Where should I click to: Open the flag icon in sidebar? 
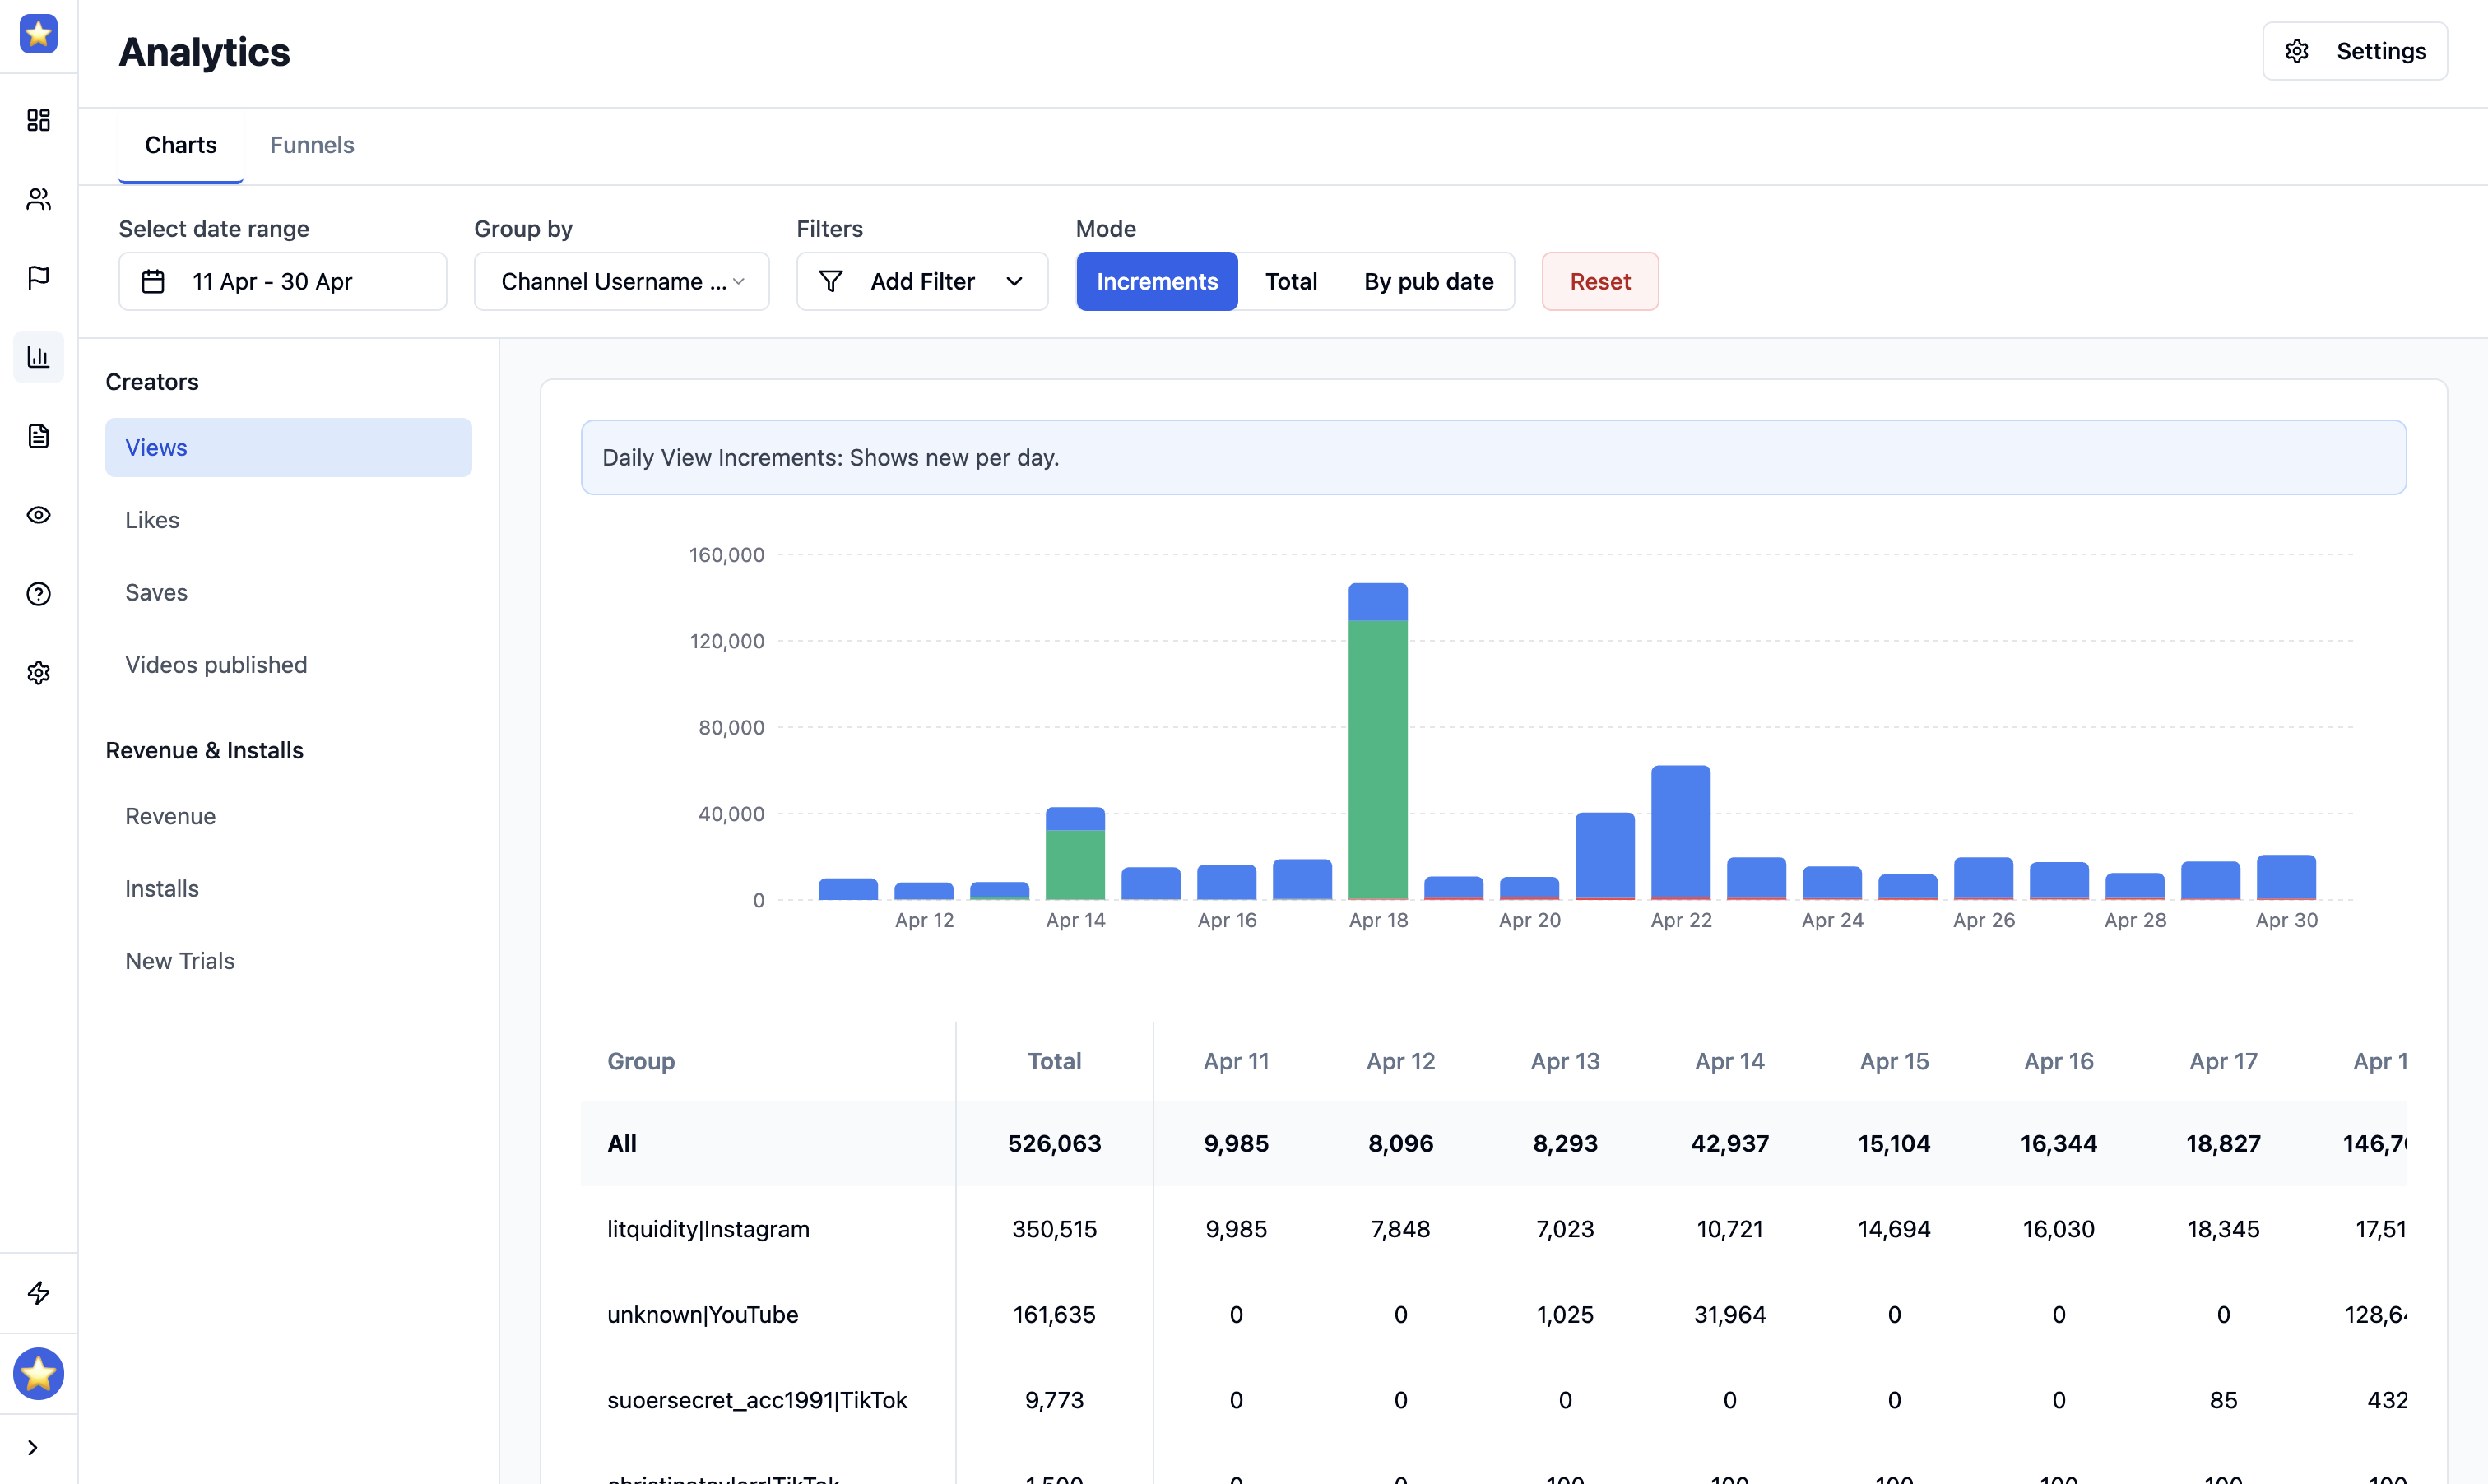pos(38,277)
